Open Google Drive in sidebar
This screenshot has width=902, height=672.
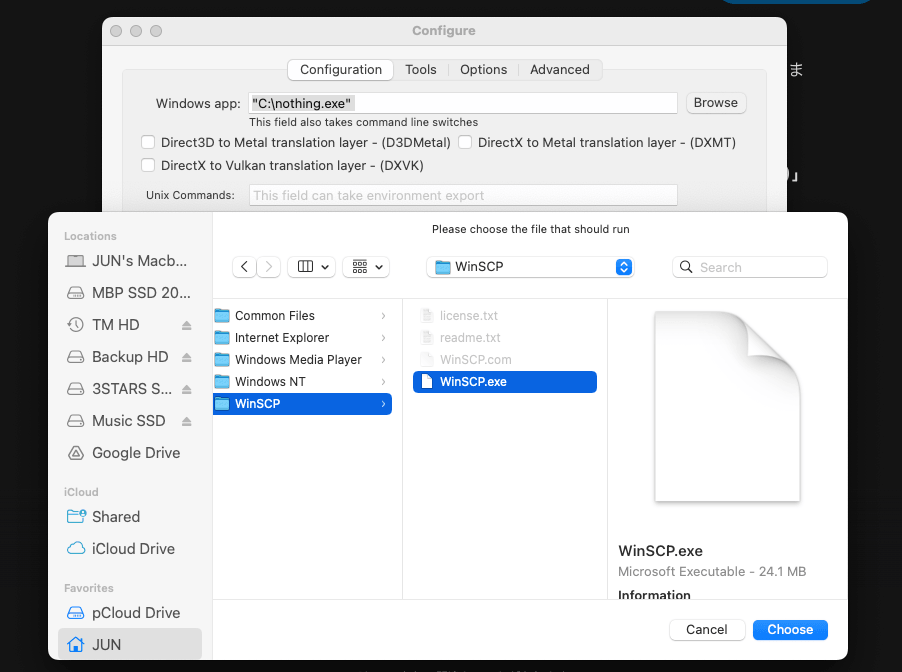(136, 453)
